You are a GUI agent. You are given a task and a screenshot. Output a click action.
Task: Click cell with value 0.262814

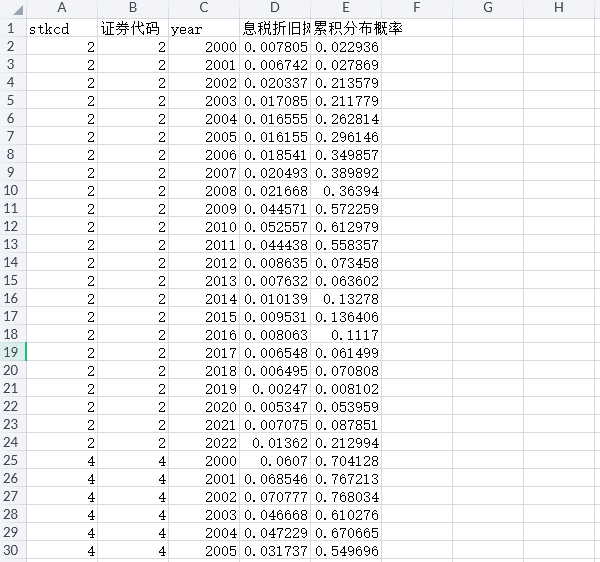click(346, 119)
